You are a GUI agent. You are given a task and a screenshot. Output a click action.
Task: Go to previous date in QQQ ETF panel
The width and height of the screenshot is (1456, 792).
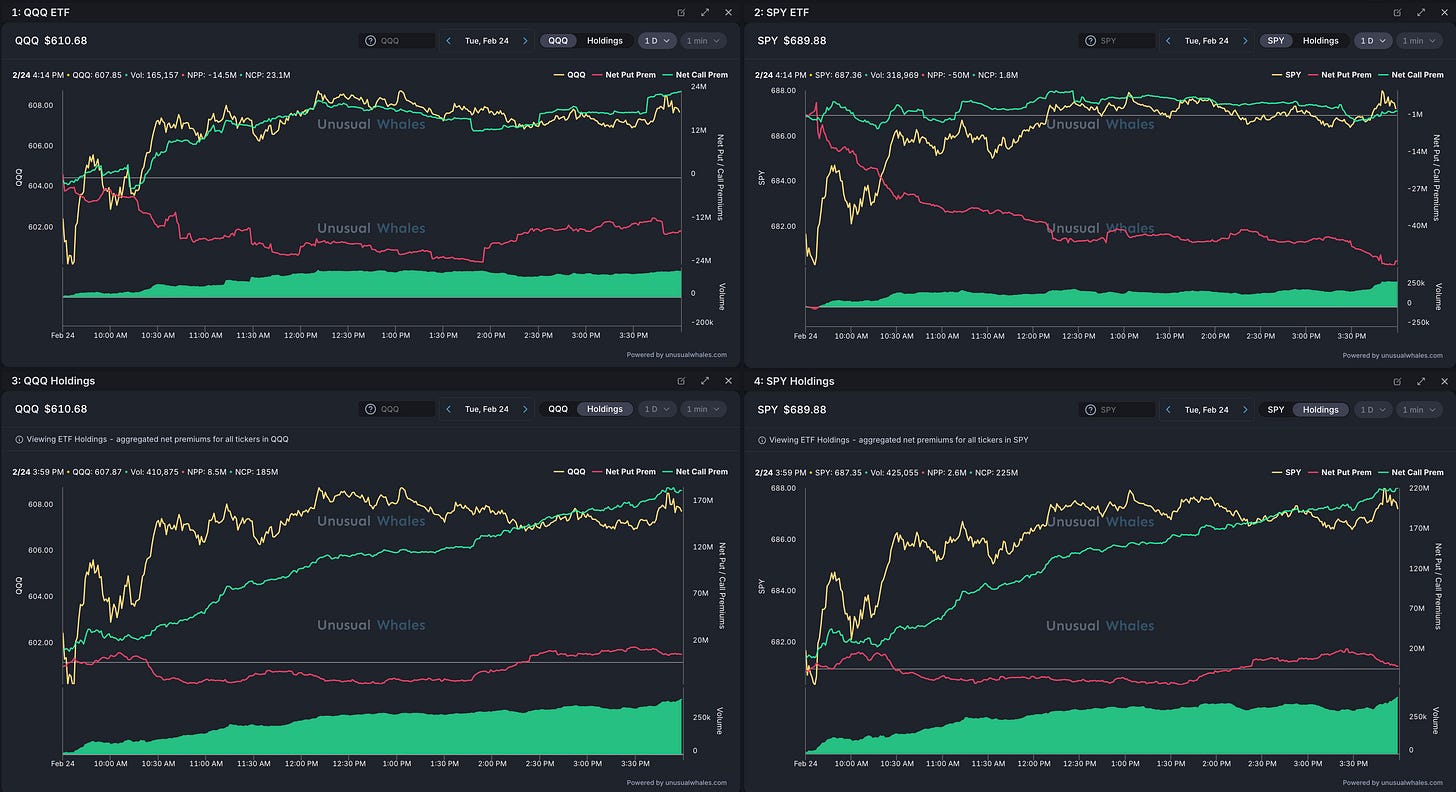[449, 41]
